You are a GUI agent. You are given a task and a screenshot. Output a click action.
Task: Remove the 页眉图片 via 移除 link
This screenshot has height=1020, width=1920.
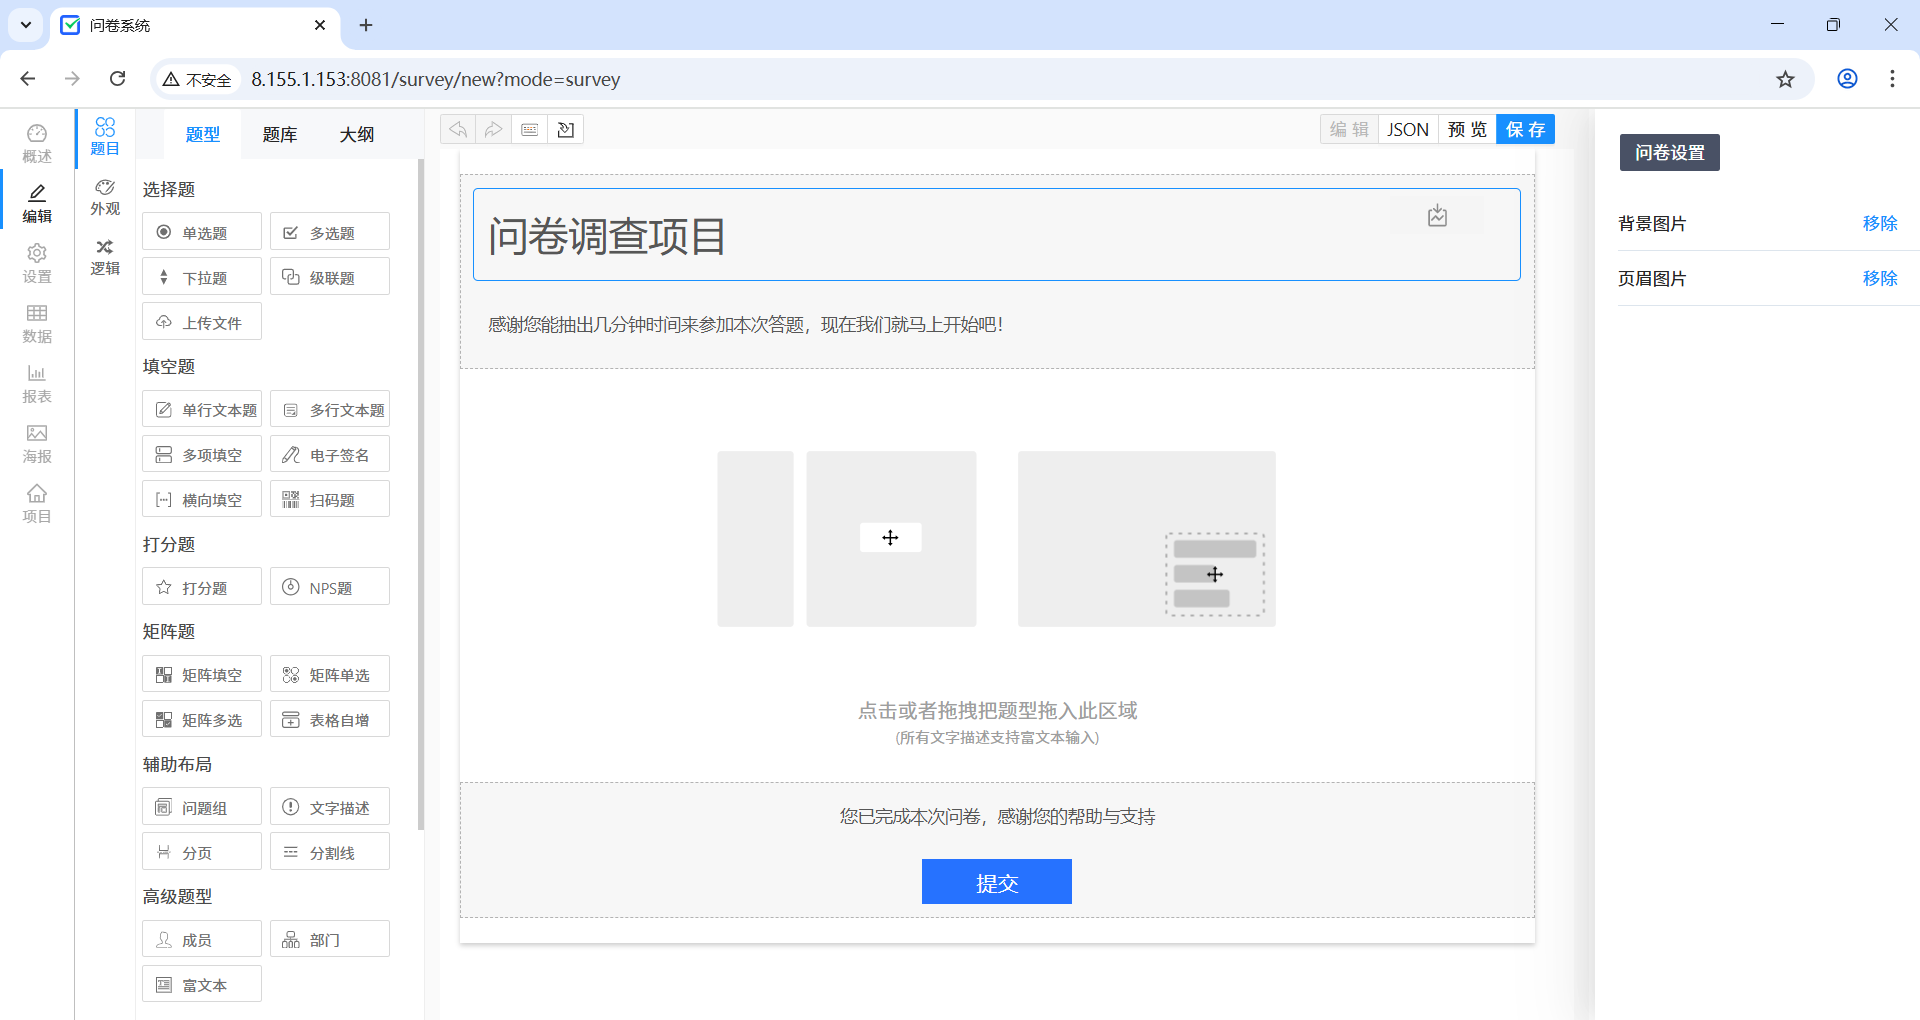coord(1880,278)
